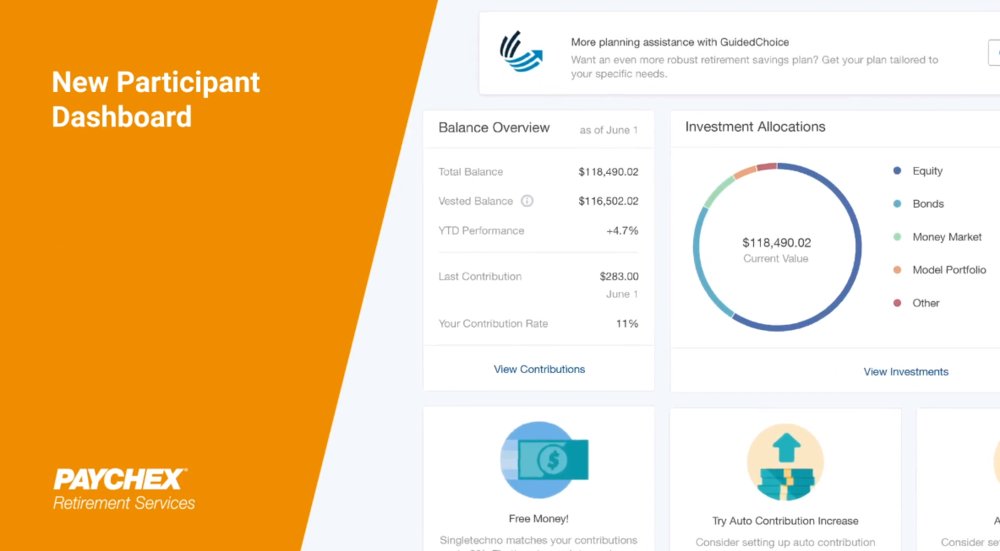
Task: Open the View Investments link
Action: (906, 372)
